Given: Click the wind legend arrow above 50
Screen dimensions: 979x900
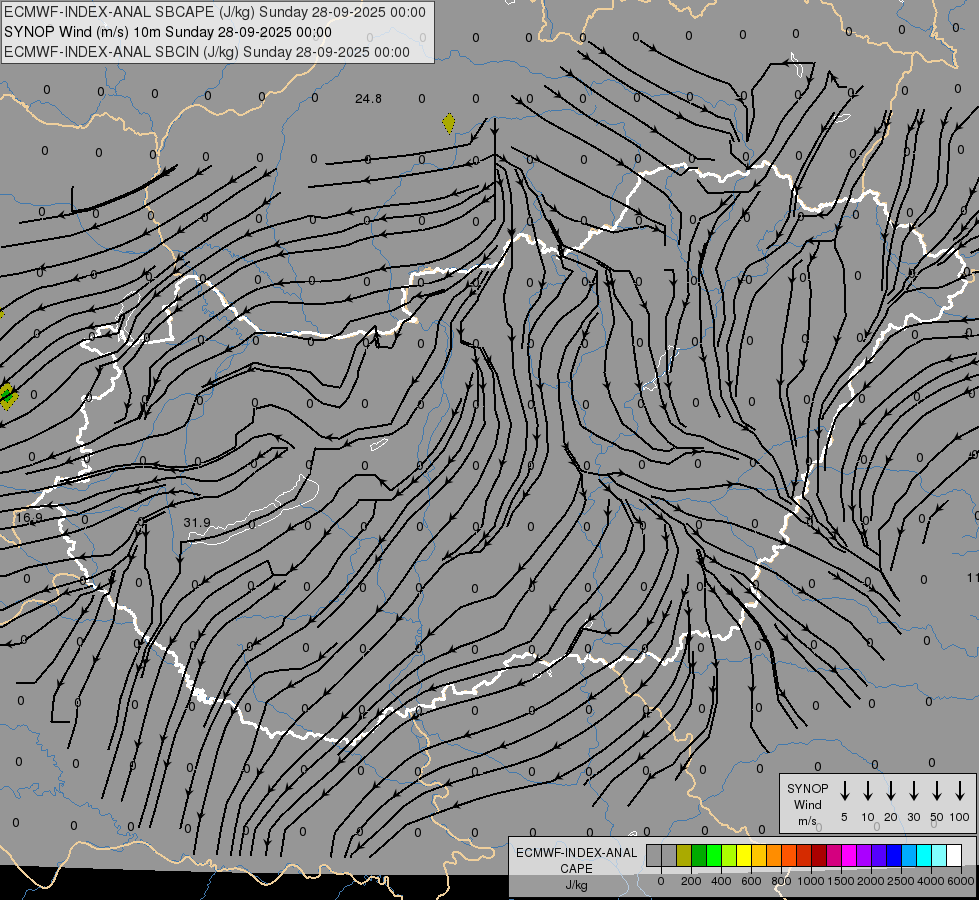Looking at the screenshot, I should pos(937,791).
